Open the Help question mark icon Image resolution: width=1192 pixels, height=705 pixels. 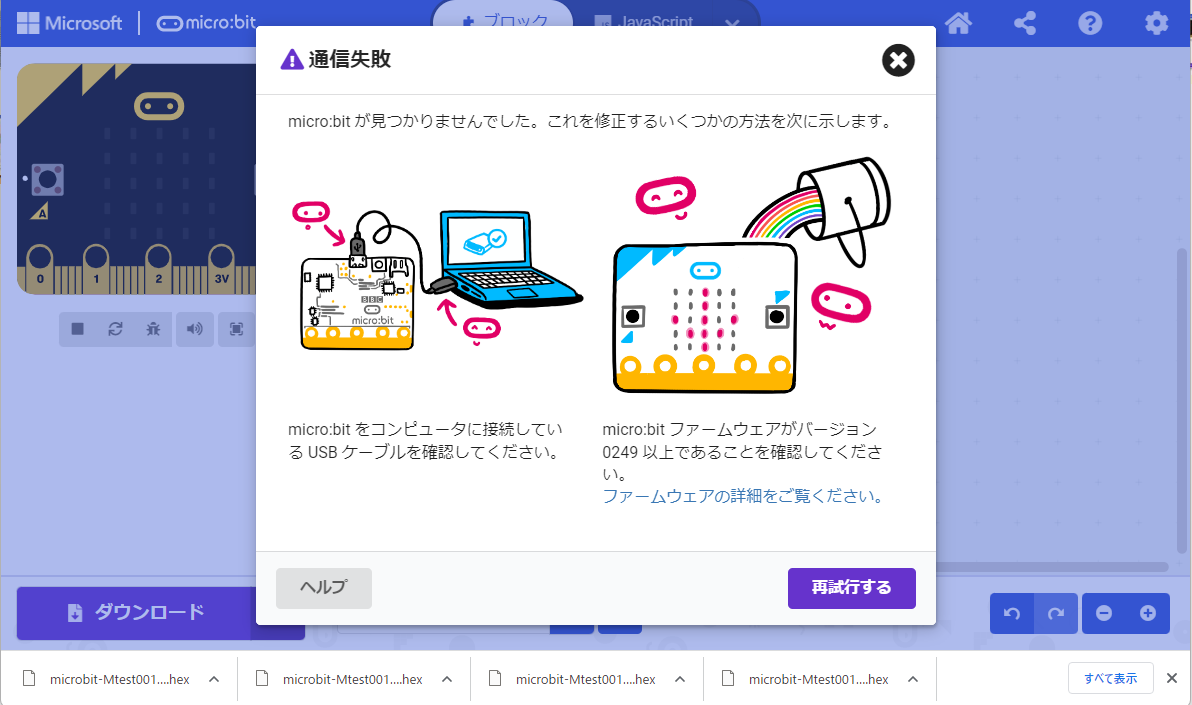point(1090,23)
